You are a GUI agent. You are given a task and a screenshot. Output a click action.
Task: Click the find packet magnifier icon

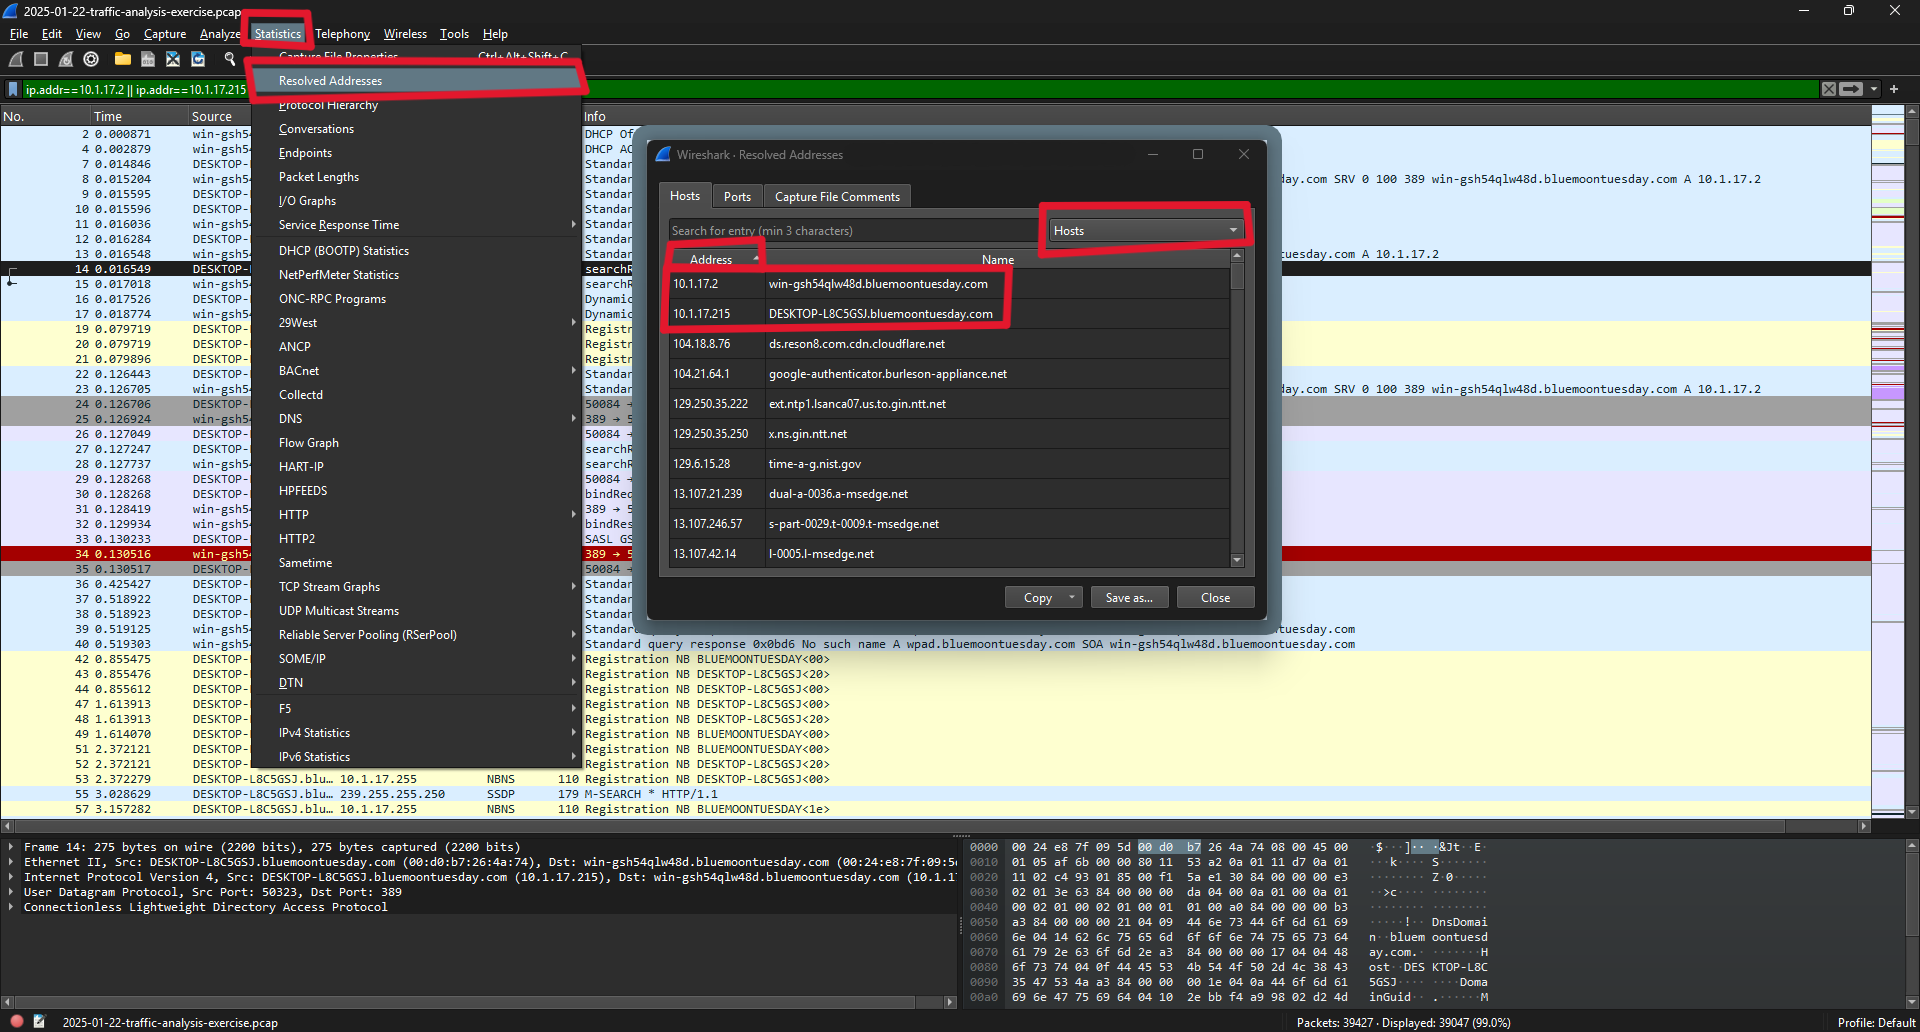(x=229, y=60)
